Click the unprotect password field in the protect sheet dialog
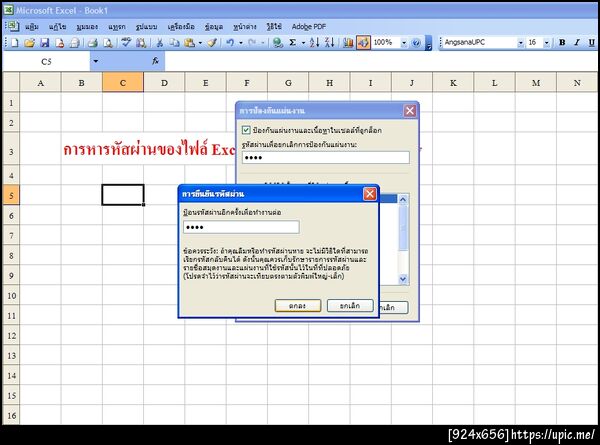The height and width of the screenshot is (445, 600). tap(326, 157)
